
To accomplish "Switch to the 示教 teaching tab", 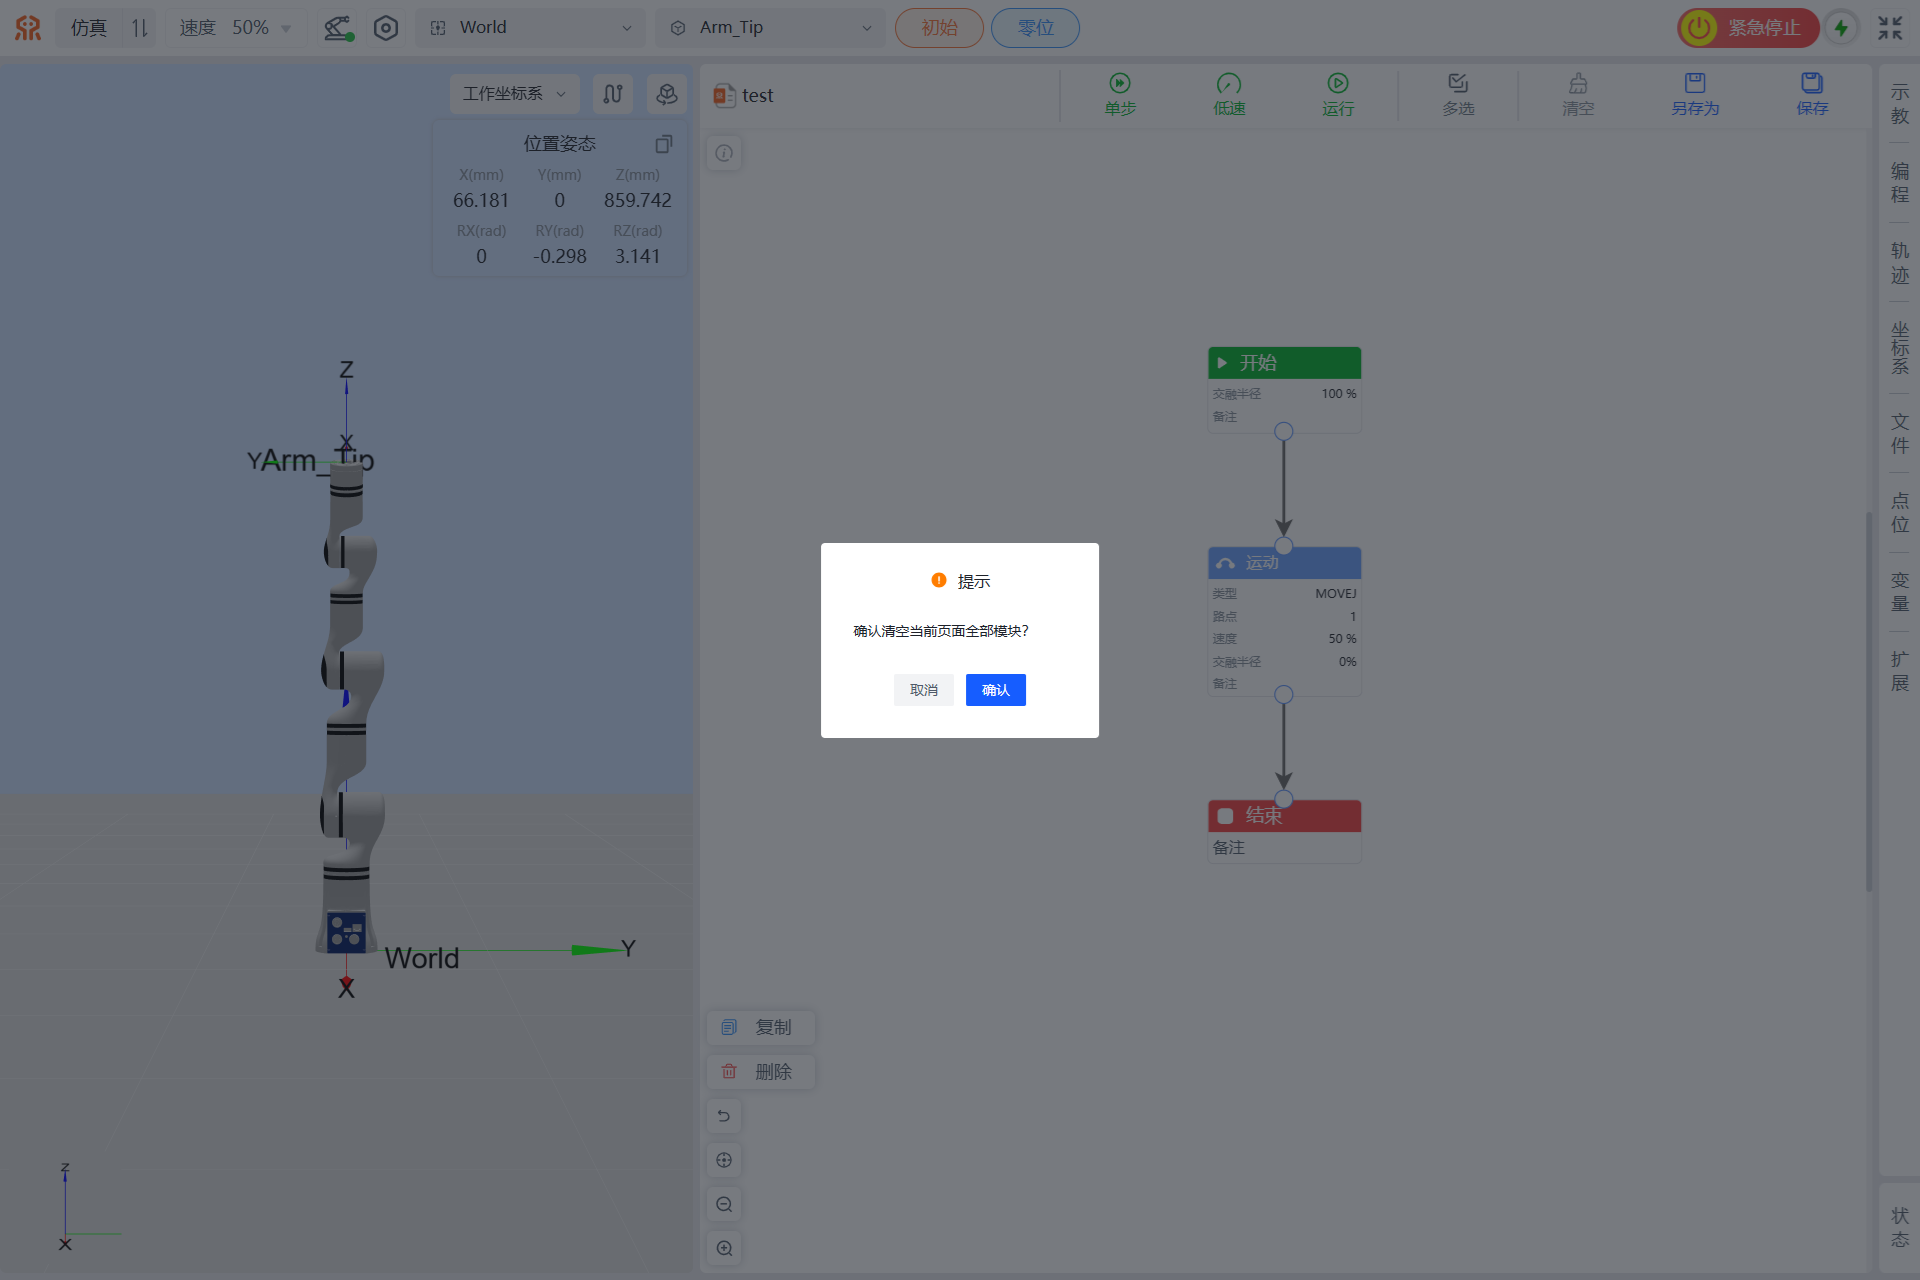I will [1899, 104].
